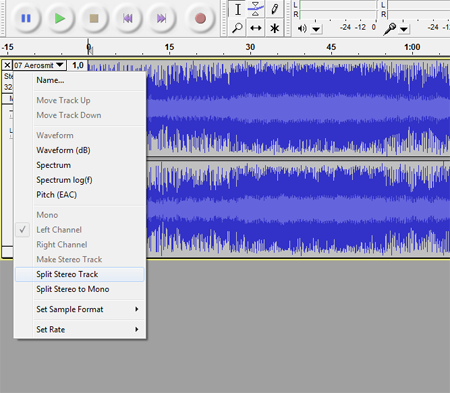Click inside the upper left channel waveform

pyautogui.click(x=298, y=108)
